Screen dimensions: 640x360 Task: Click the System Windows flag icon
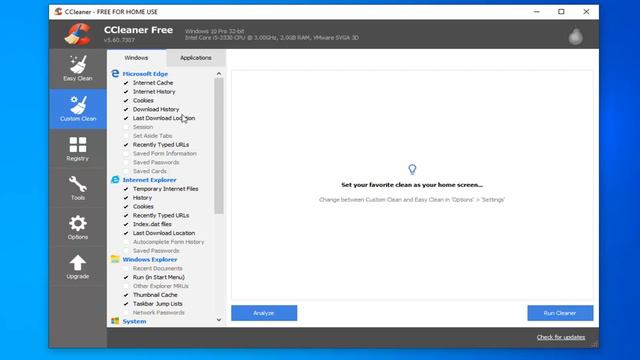point(115,321)
